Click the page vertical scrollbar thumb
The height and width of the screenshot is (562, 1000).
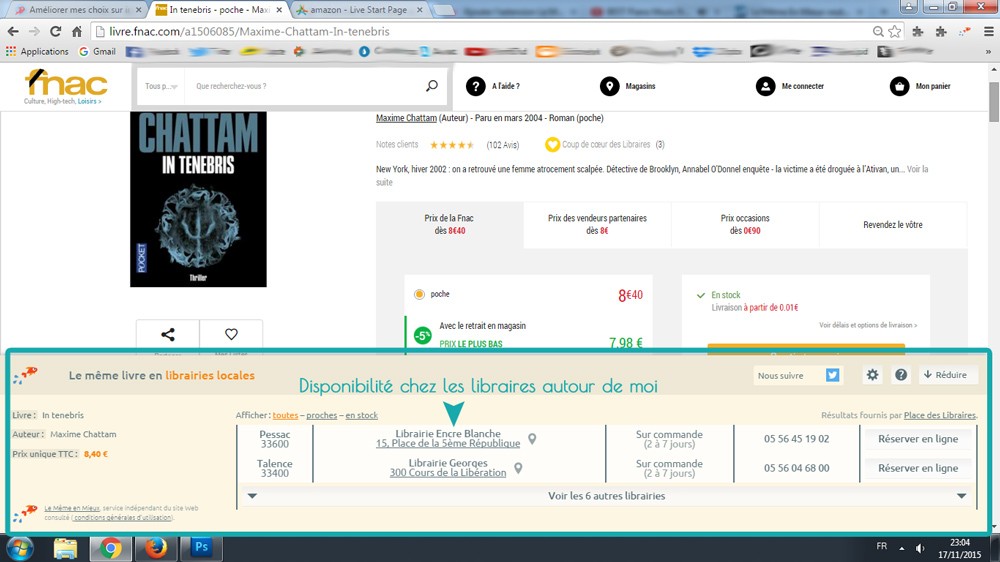(994, 102)
